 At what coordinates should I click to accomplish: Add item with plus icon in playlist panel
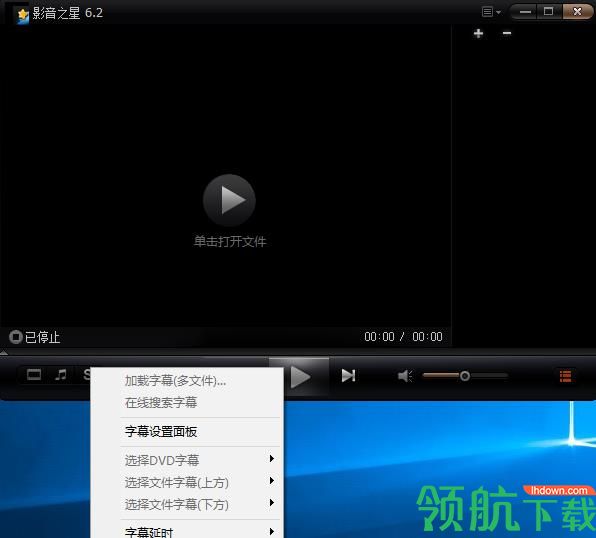(x=479, y=33)
